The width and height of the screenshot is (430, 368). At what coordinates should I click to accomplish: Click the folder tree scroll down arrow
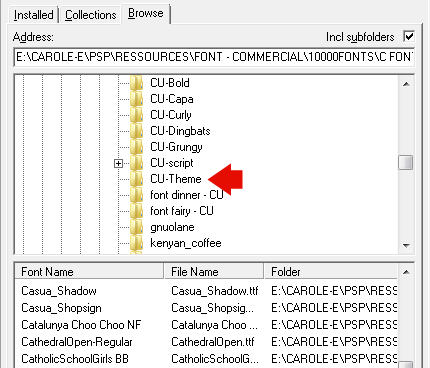[406, 246]
